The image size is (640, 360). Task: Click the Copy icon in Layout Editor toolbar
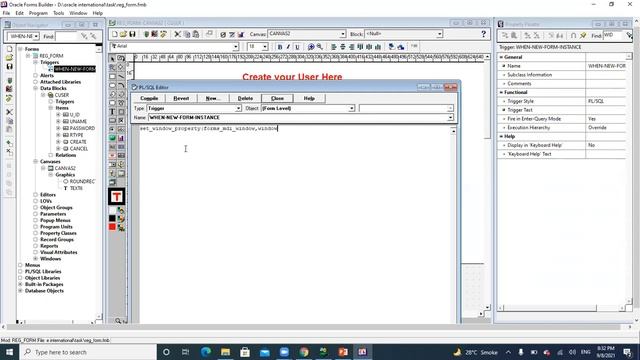point(187,34)
